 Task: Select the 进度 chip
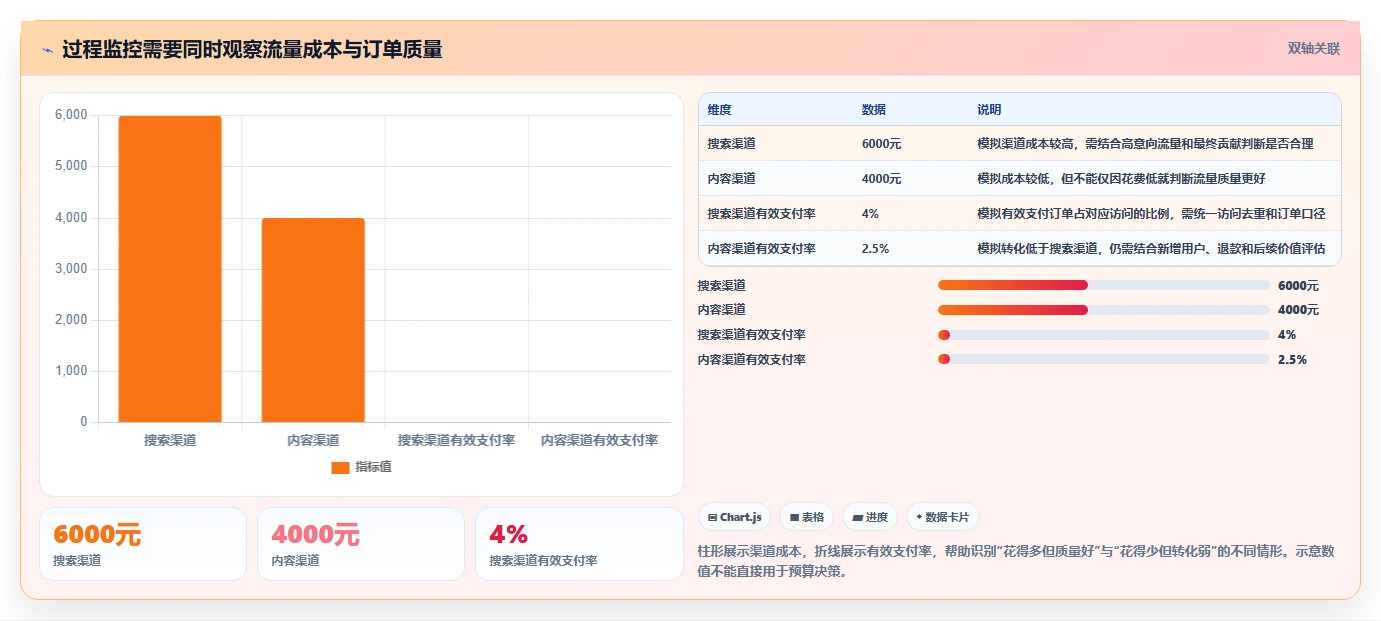coord(870,517)
